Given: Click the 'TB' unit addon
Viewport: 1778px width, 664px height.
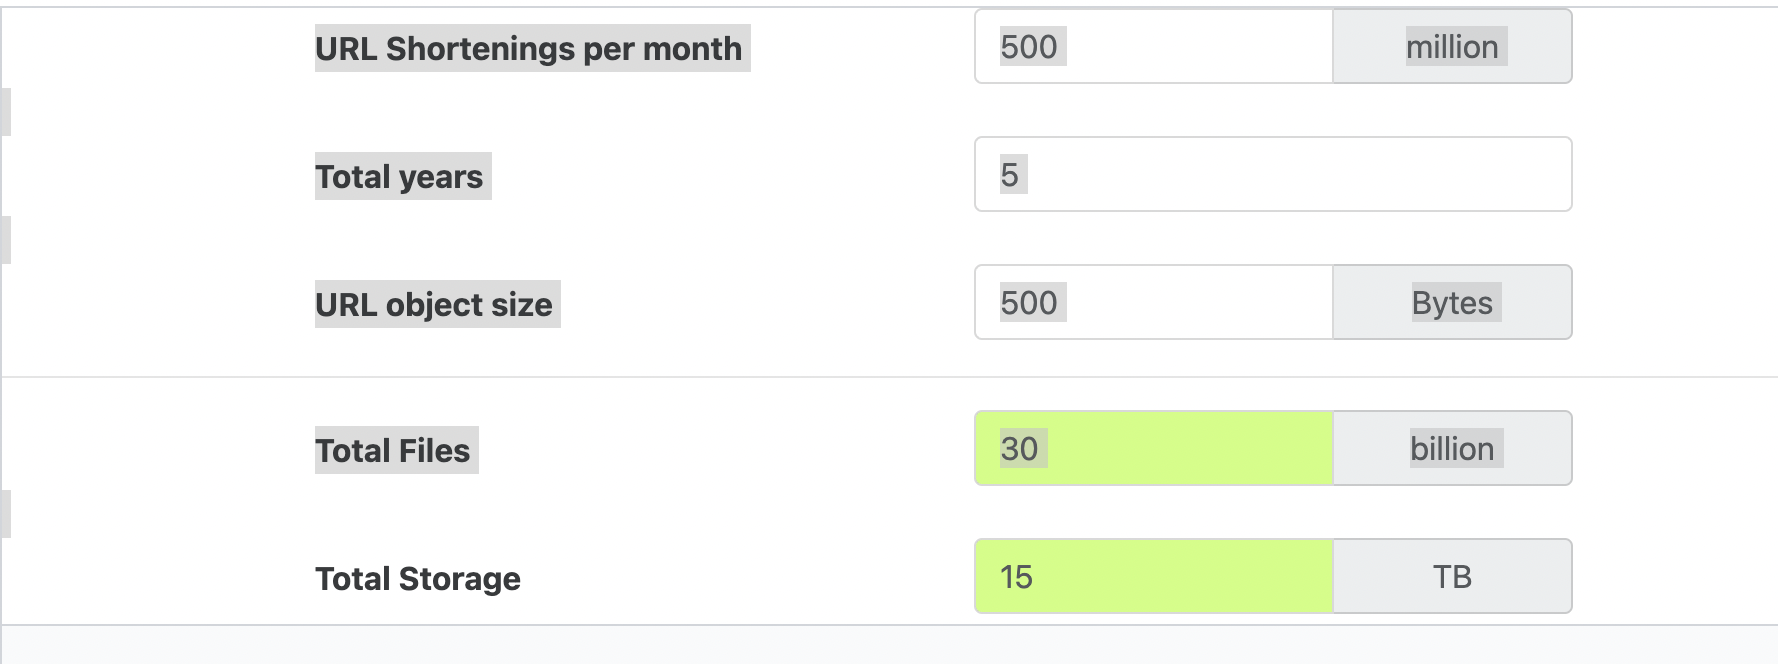Looking at the screenshot, I should [1452, 577].
